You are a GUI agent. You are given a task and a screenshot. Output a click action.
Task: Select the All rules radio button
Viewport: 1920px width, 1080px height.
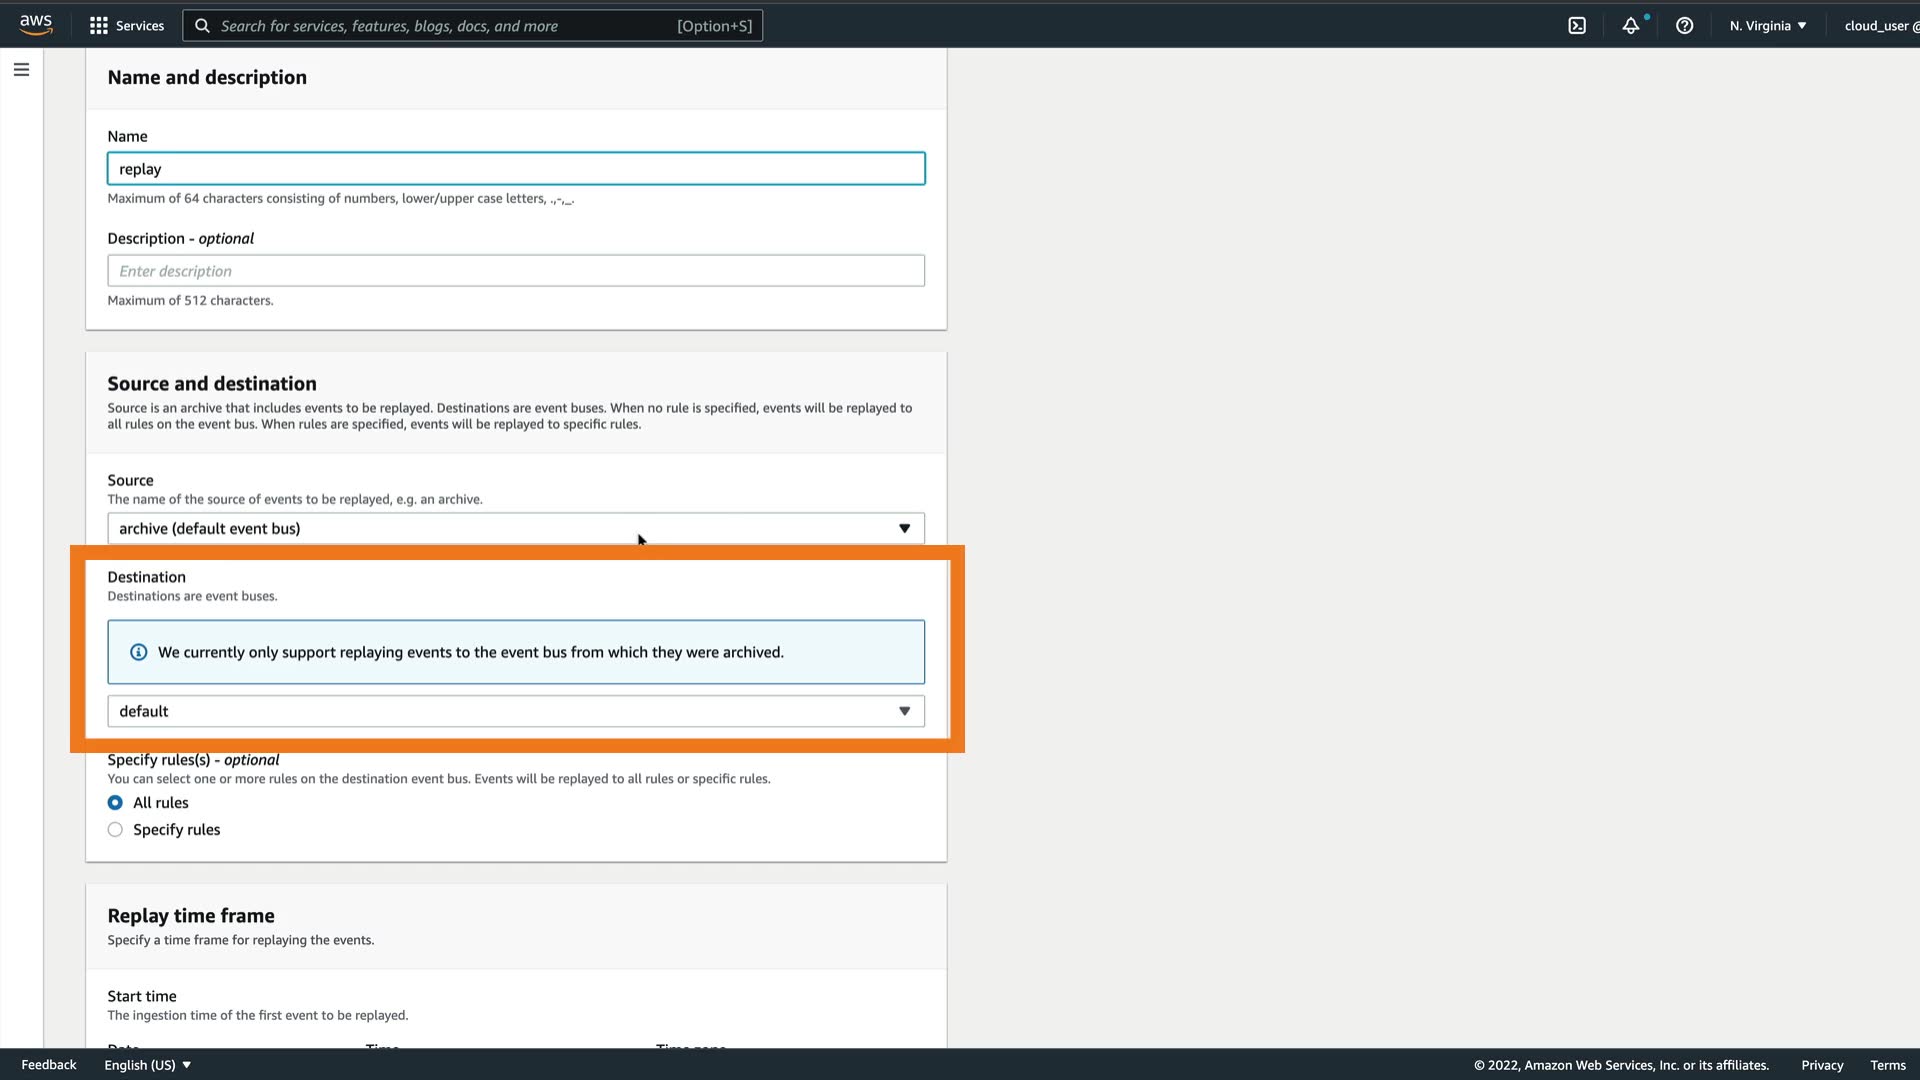tap(115, 803)
